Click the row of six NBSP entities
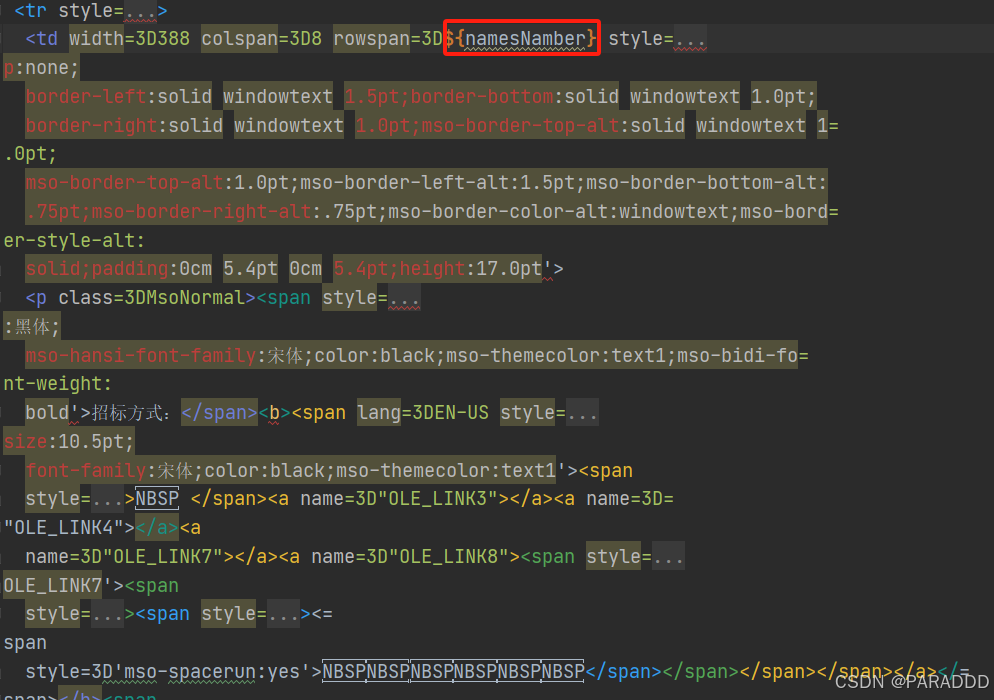The height and width of the screenshot is (700, 994). 453,671
